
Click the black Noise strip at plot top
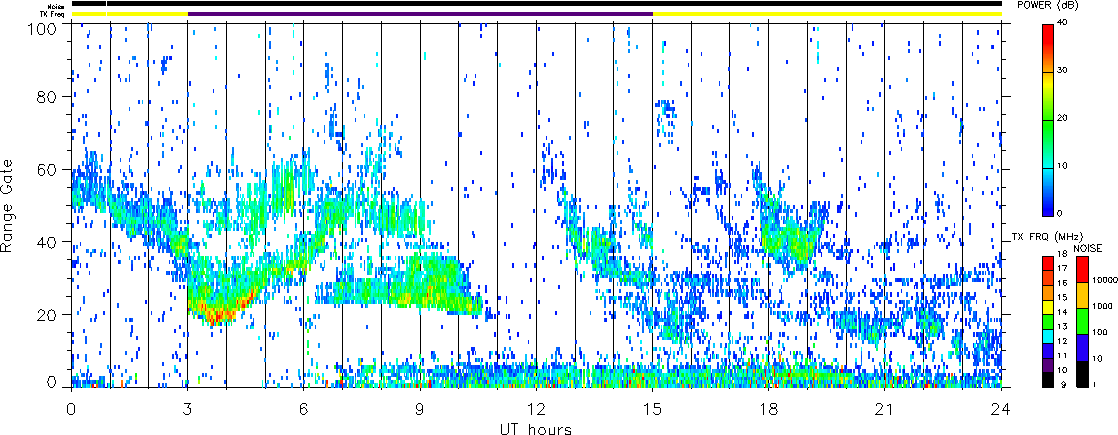click(536, 4)
